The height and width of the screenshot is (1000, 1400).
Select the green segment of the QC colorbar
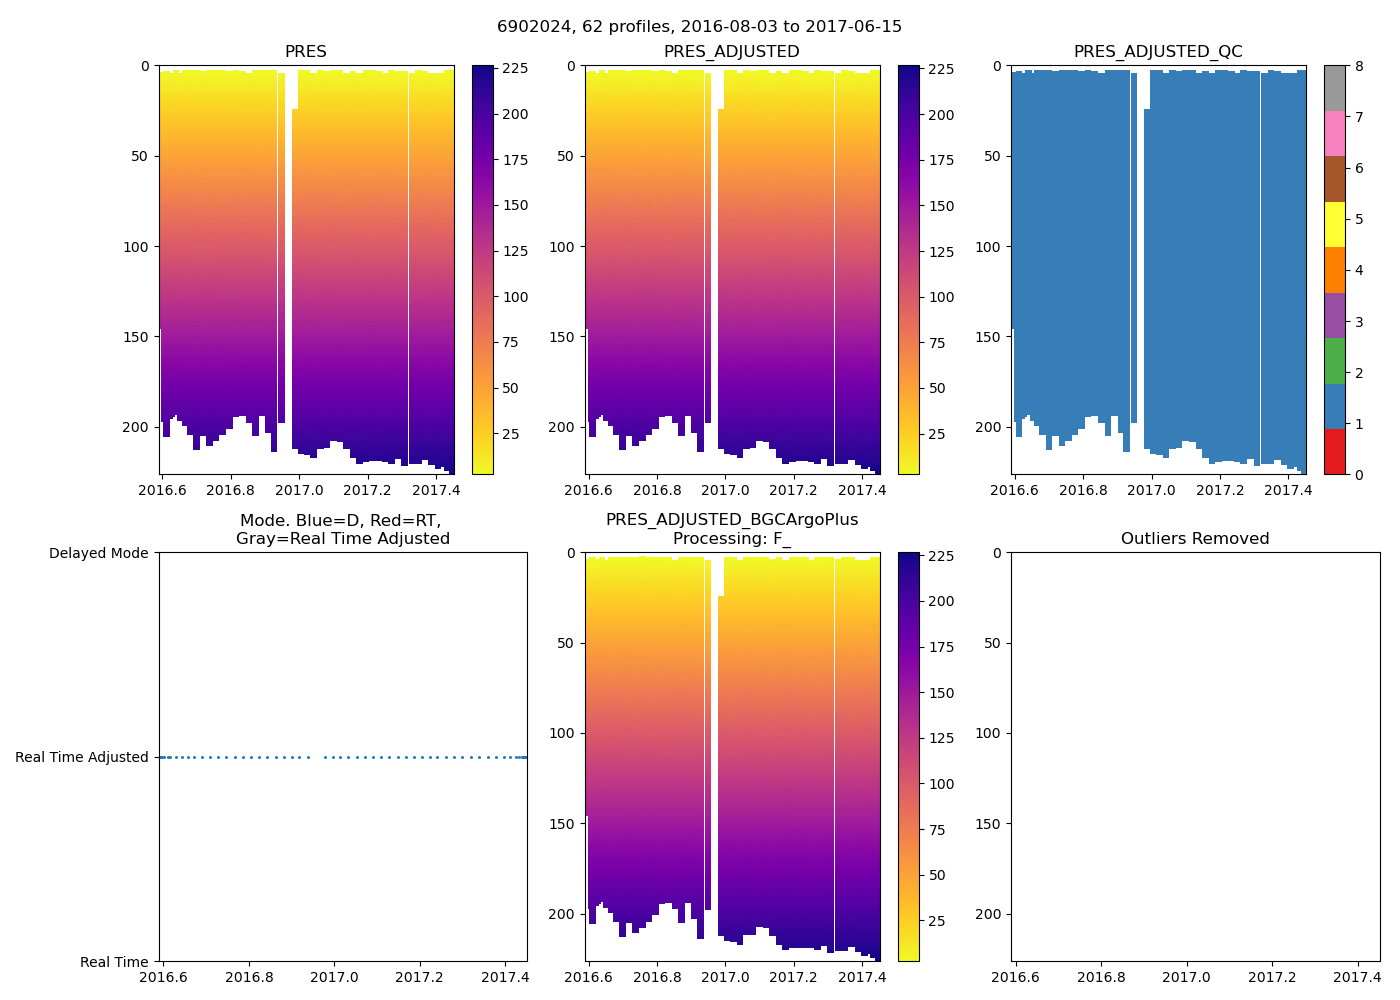click(x=1334, y=361)
